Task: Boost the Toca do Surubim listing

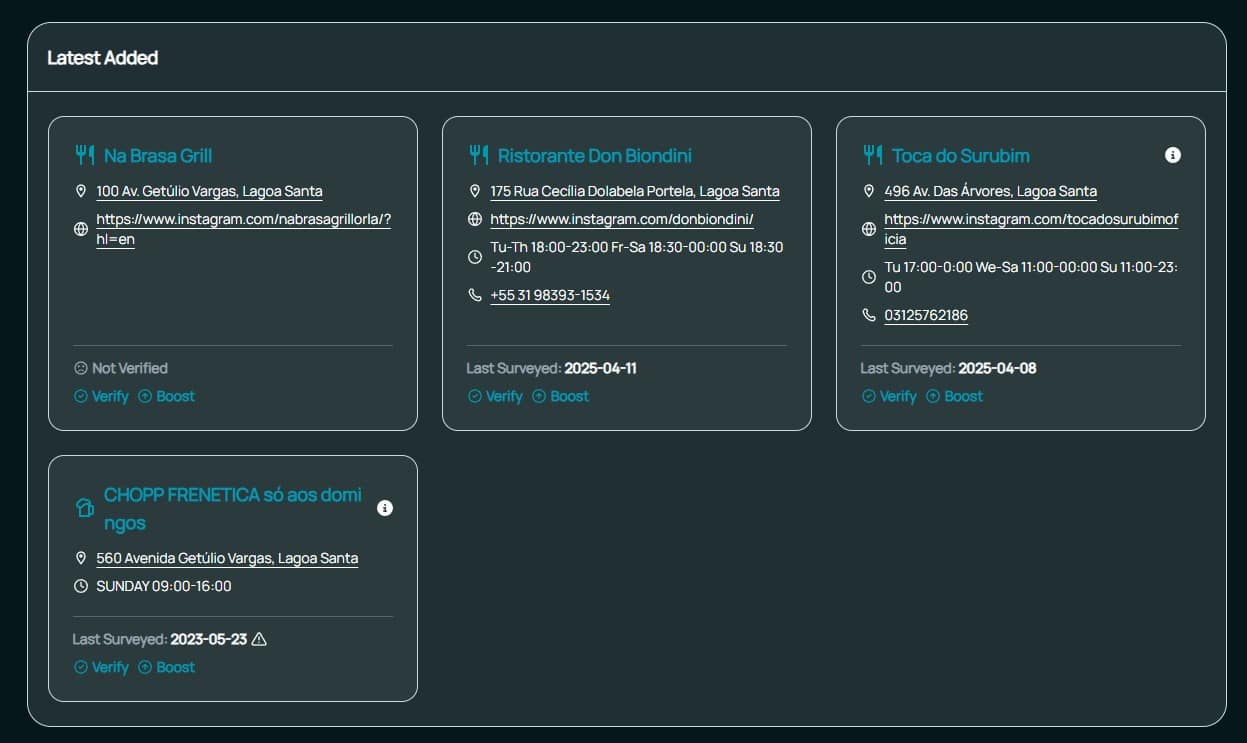Action: (x=954, y=396)
